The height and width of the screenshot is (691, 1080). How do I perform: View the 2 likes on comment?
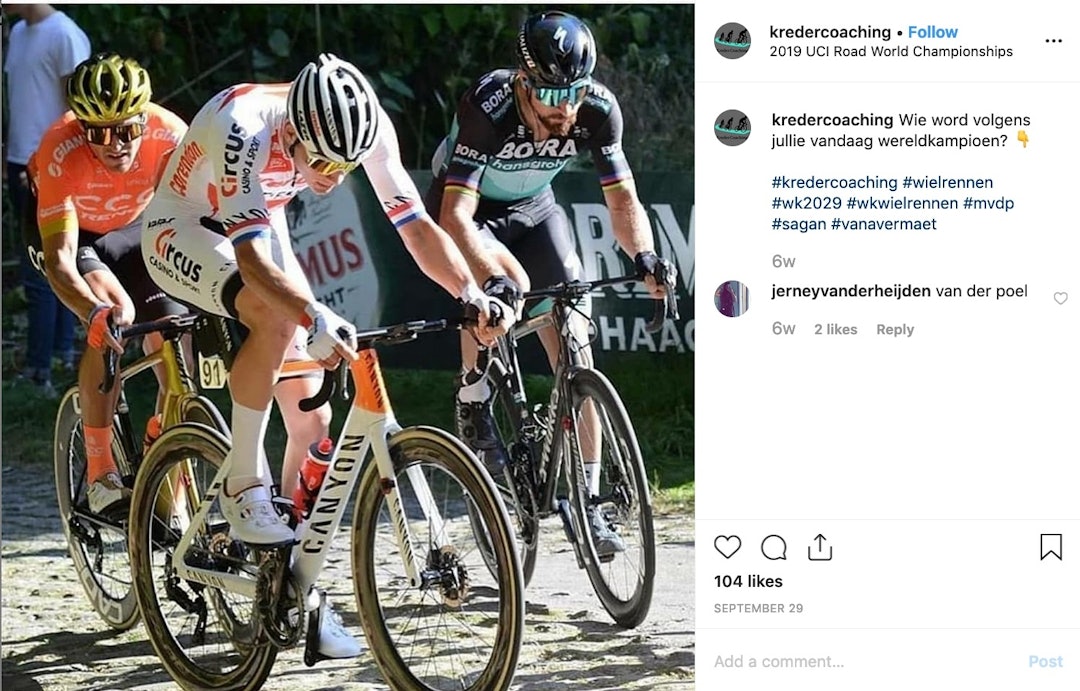pyautogui.click(x=835, y=329)
